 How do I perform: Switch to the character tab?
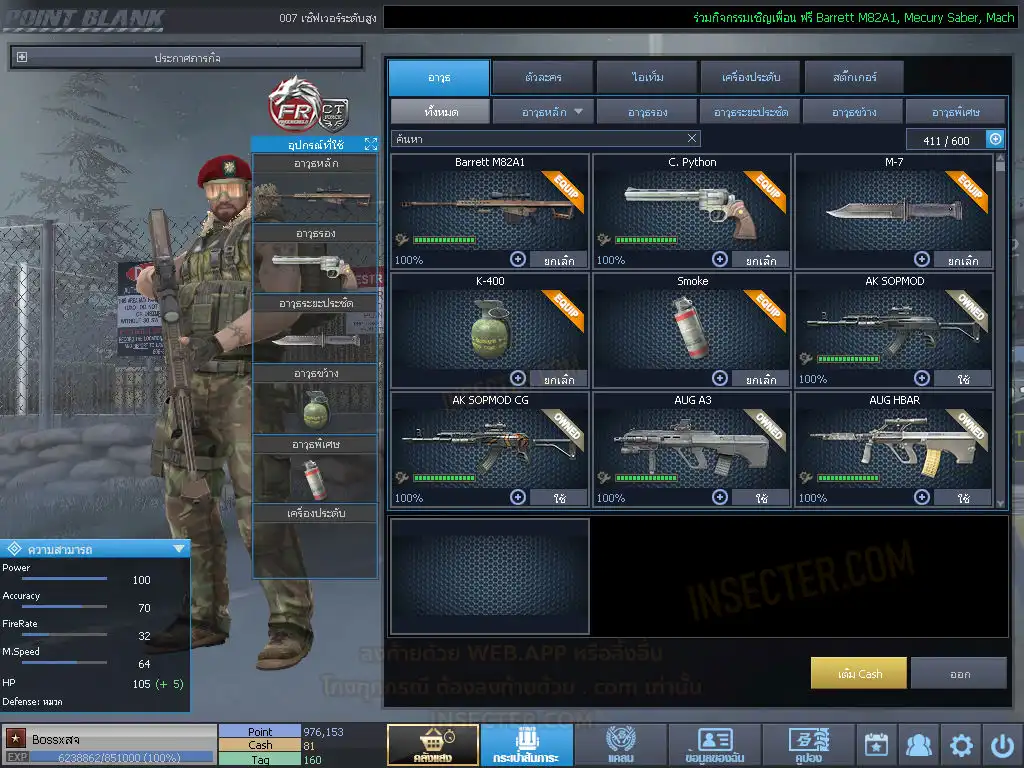[x=541, y=77]
